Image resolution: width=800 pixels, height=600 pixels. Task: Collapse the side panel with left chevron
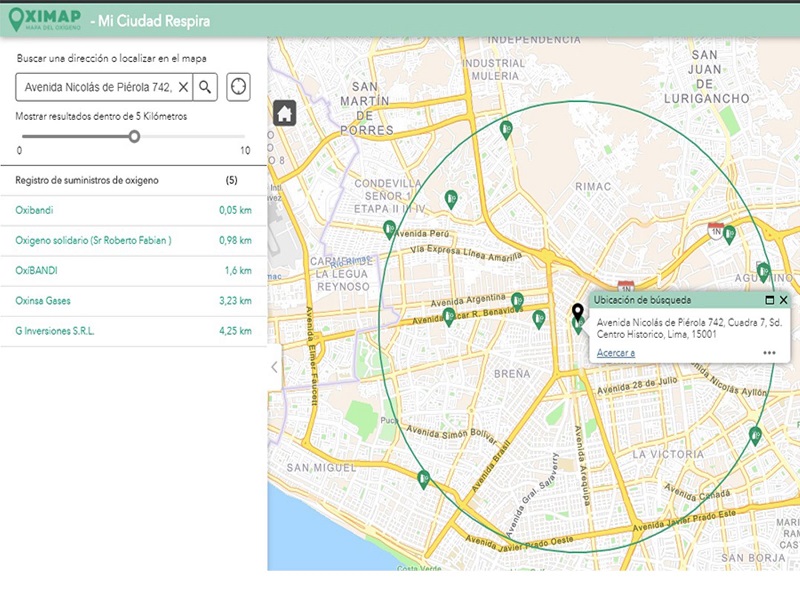274,367
